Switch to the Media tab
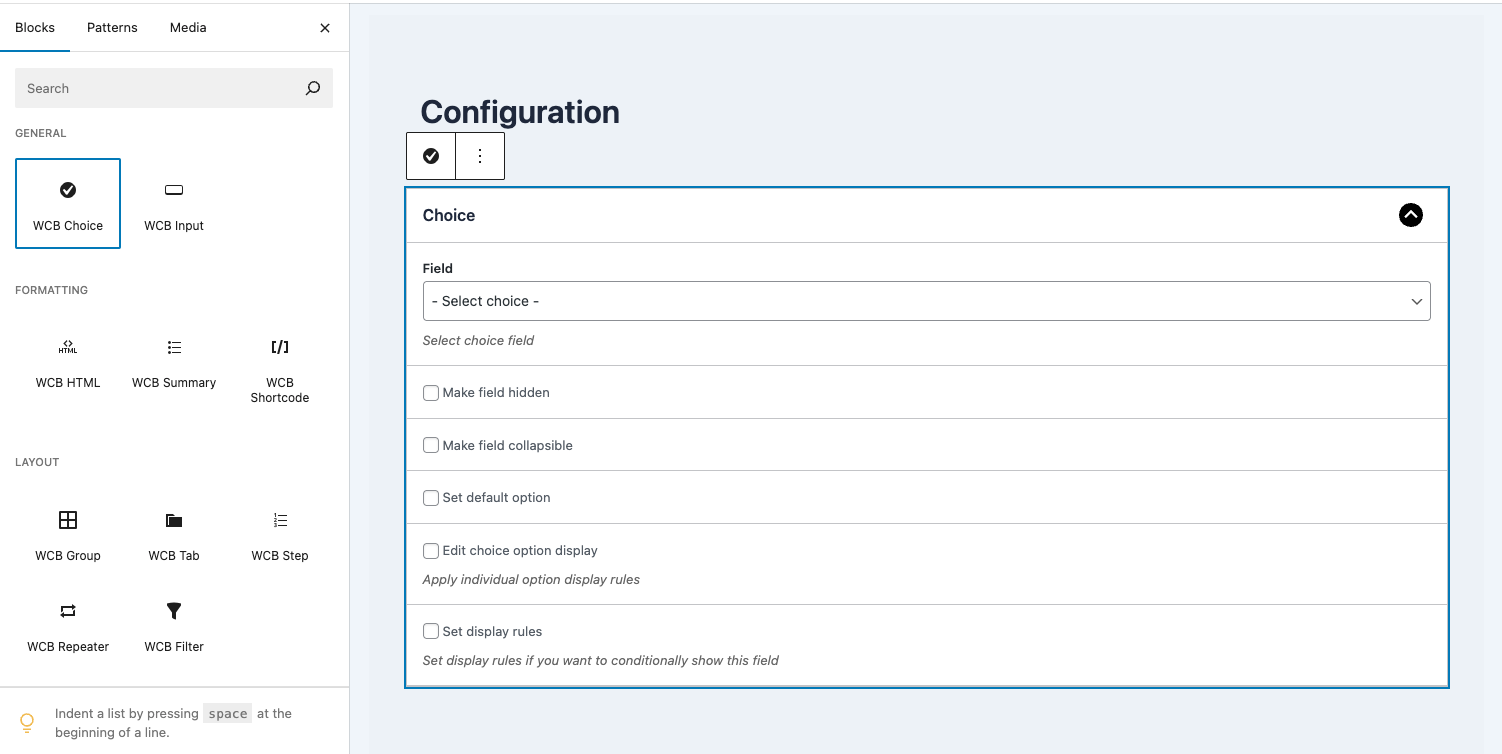Image resolution: width=1502 pixels, height=754 pixels. 188,27
